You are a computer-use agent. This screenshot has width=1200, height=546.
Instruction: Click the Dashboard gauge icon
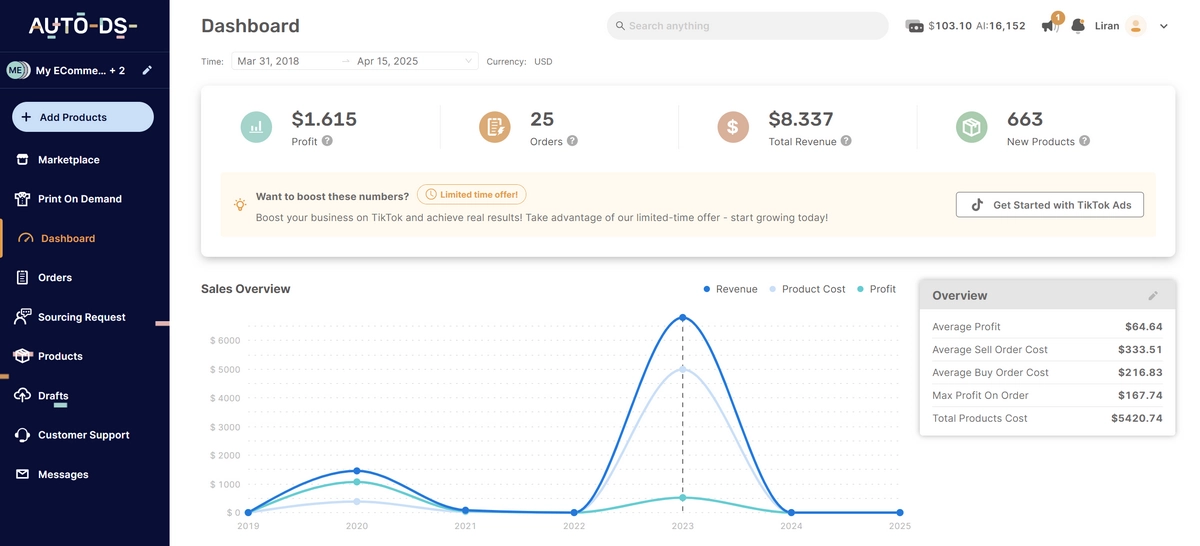(25, 238)
